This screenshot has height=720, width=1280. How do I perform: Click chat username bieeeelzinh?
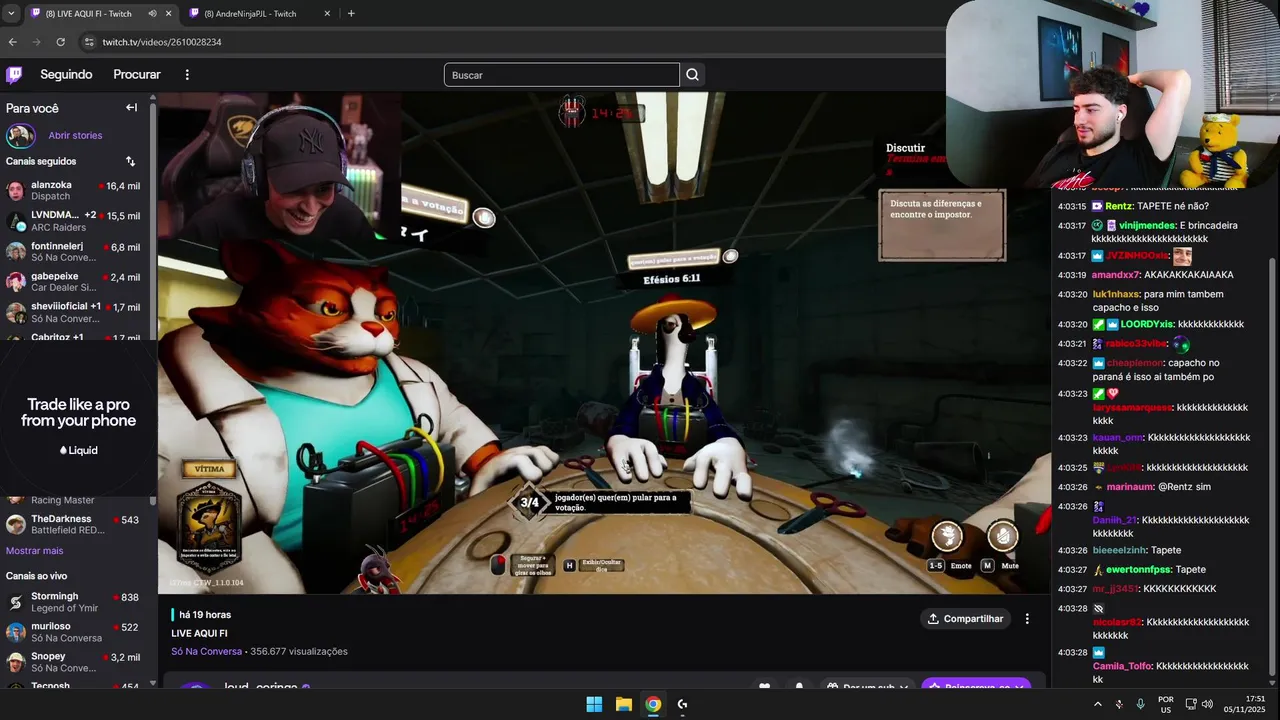(1119, 550)
